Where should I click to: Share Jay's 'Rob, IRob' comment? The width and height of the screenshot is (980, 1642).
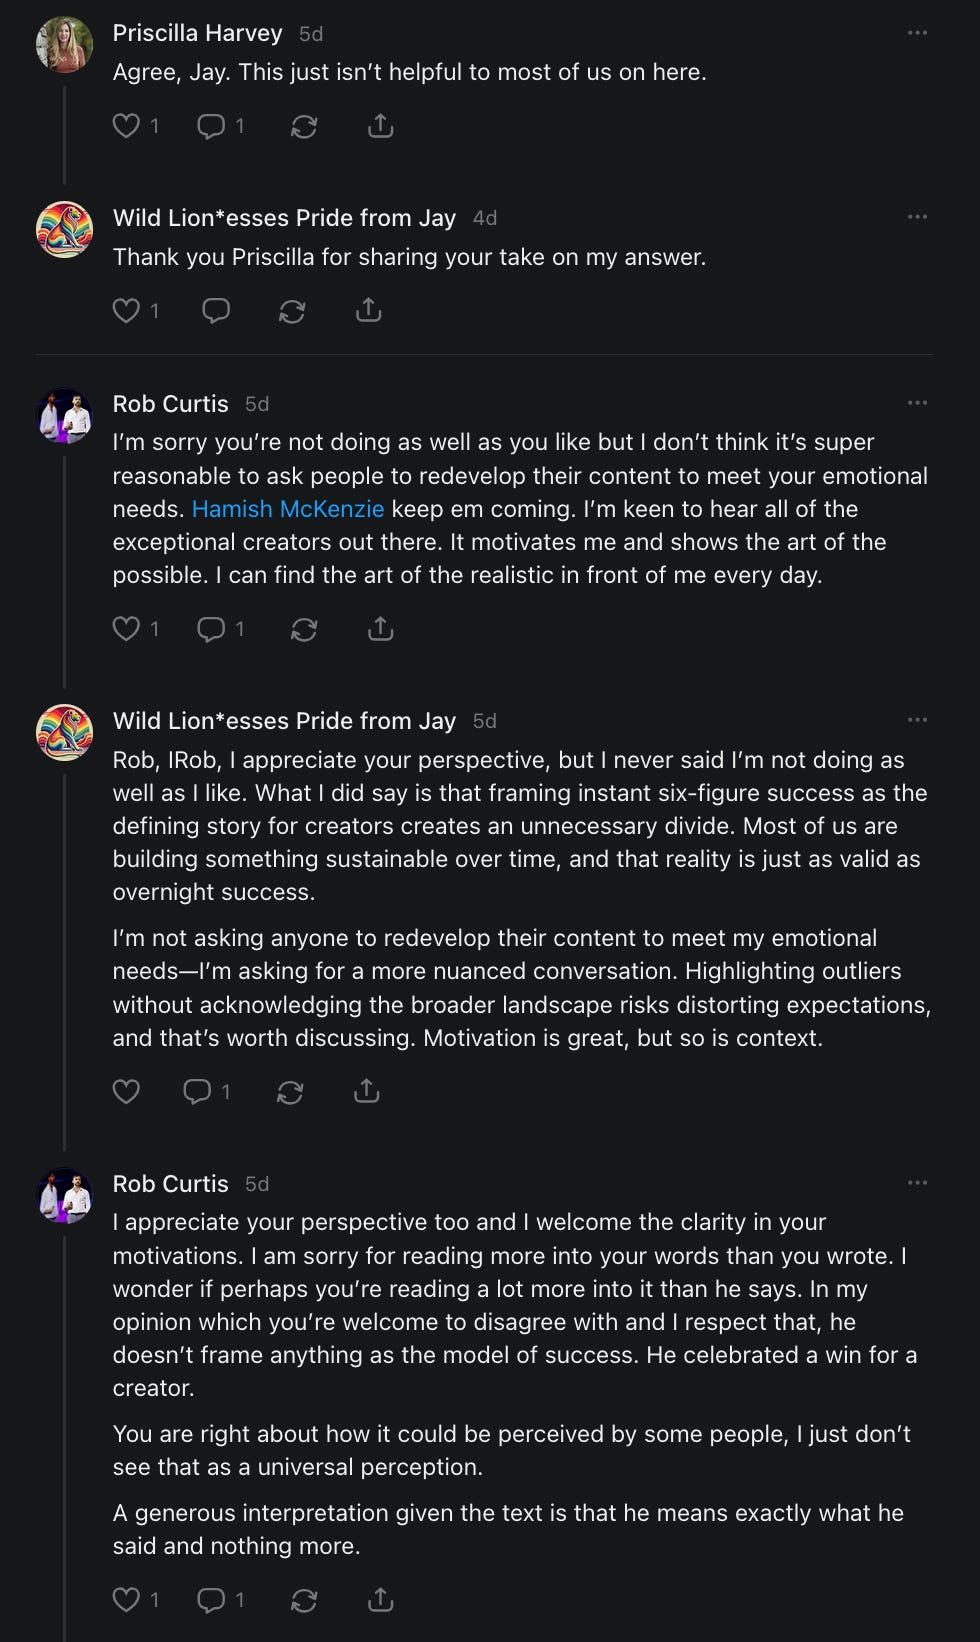point(367,1091)
